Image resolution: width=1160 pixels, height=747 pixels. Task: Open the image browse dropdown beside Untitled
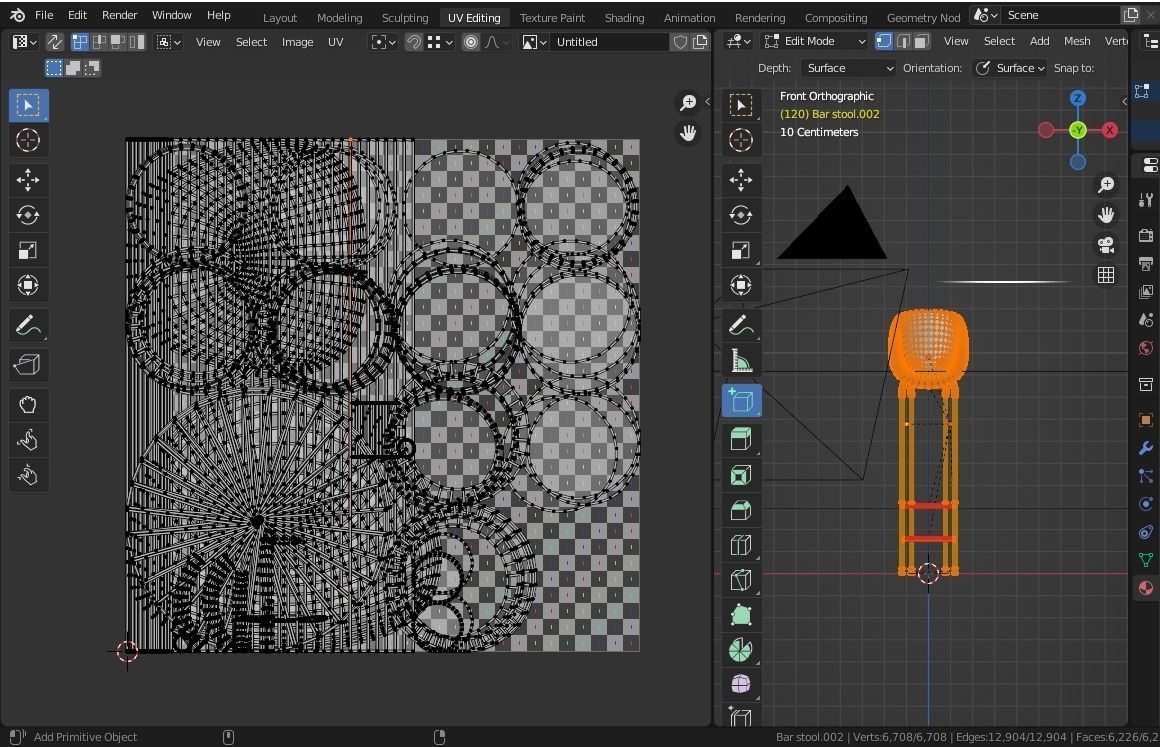tap(534, 42)
